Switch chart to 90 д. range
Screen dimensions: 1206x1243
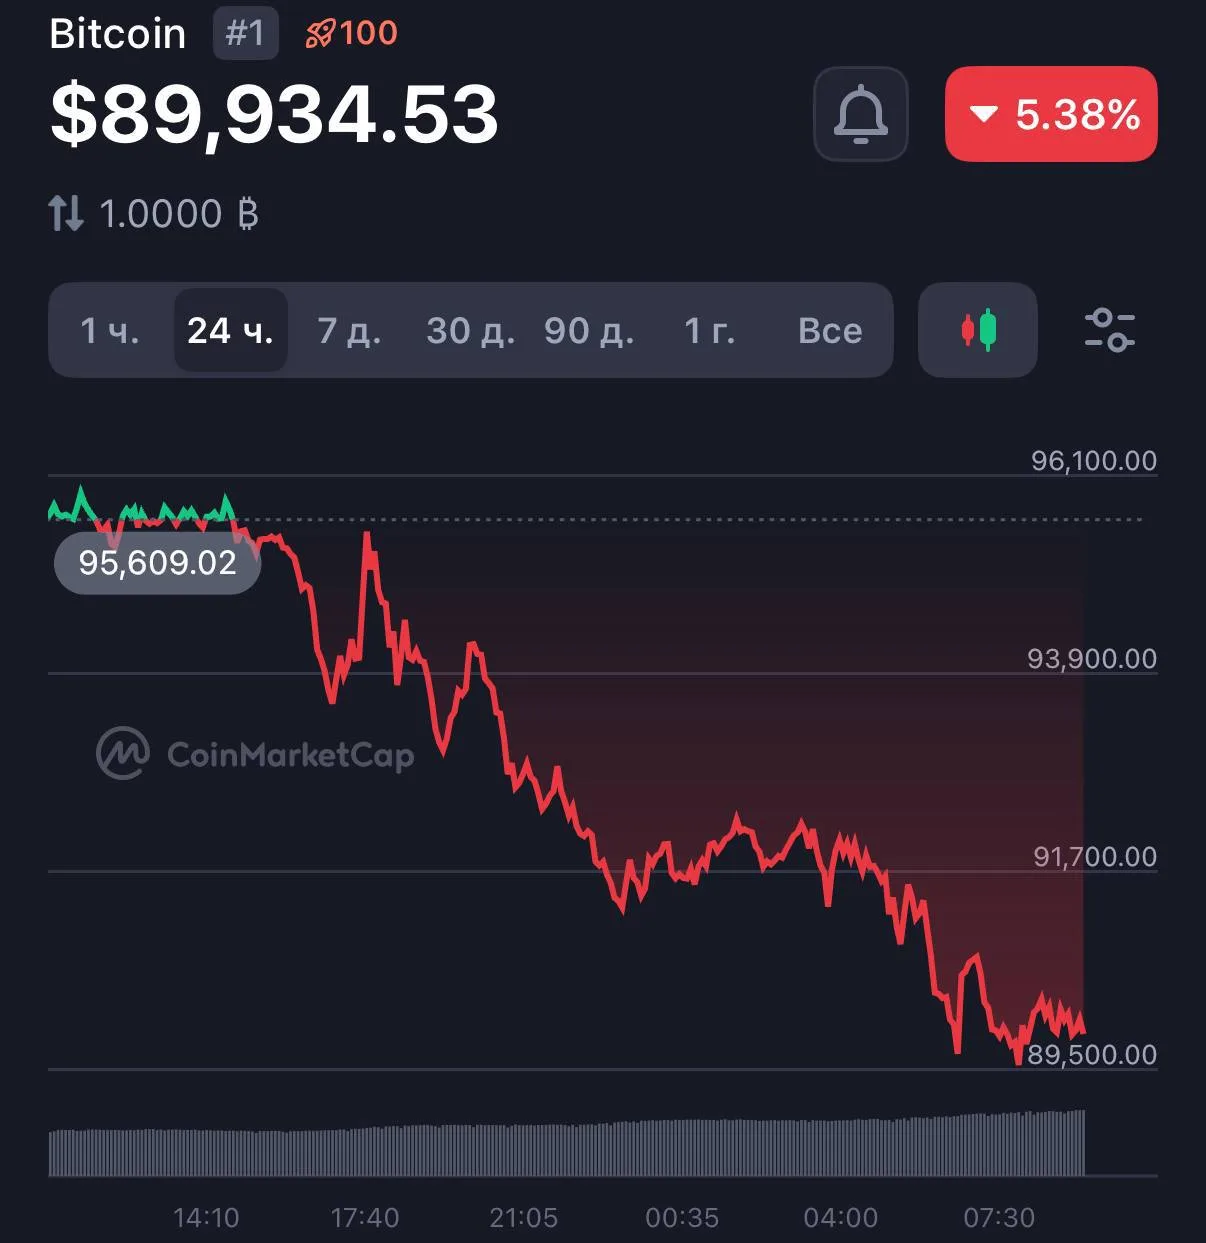(589, 330)
